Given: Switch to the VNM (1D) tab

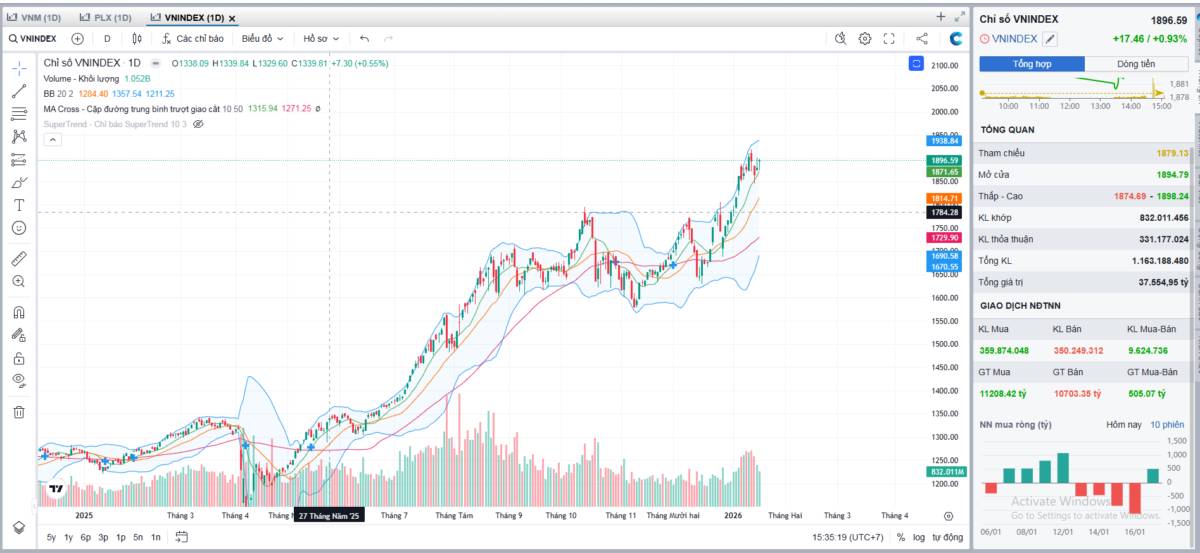Looking at the screenshot, I should click(x=34, y=17).
